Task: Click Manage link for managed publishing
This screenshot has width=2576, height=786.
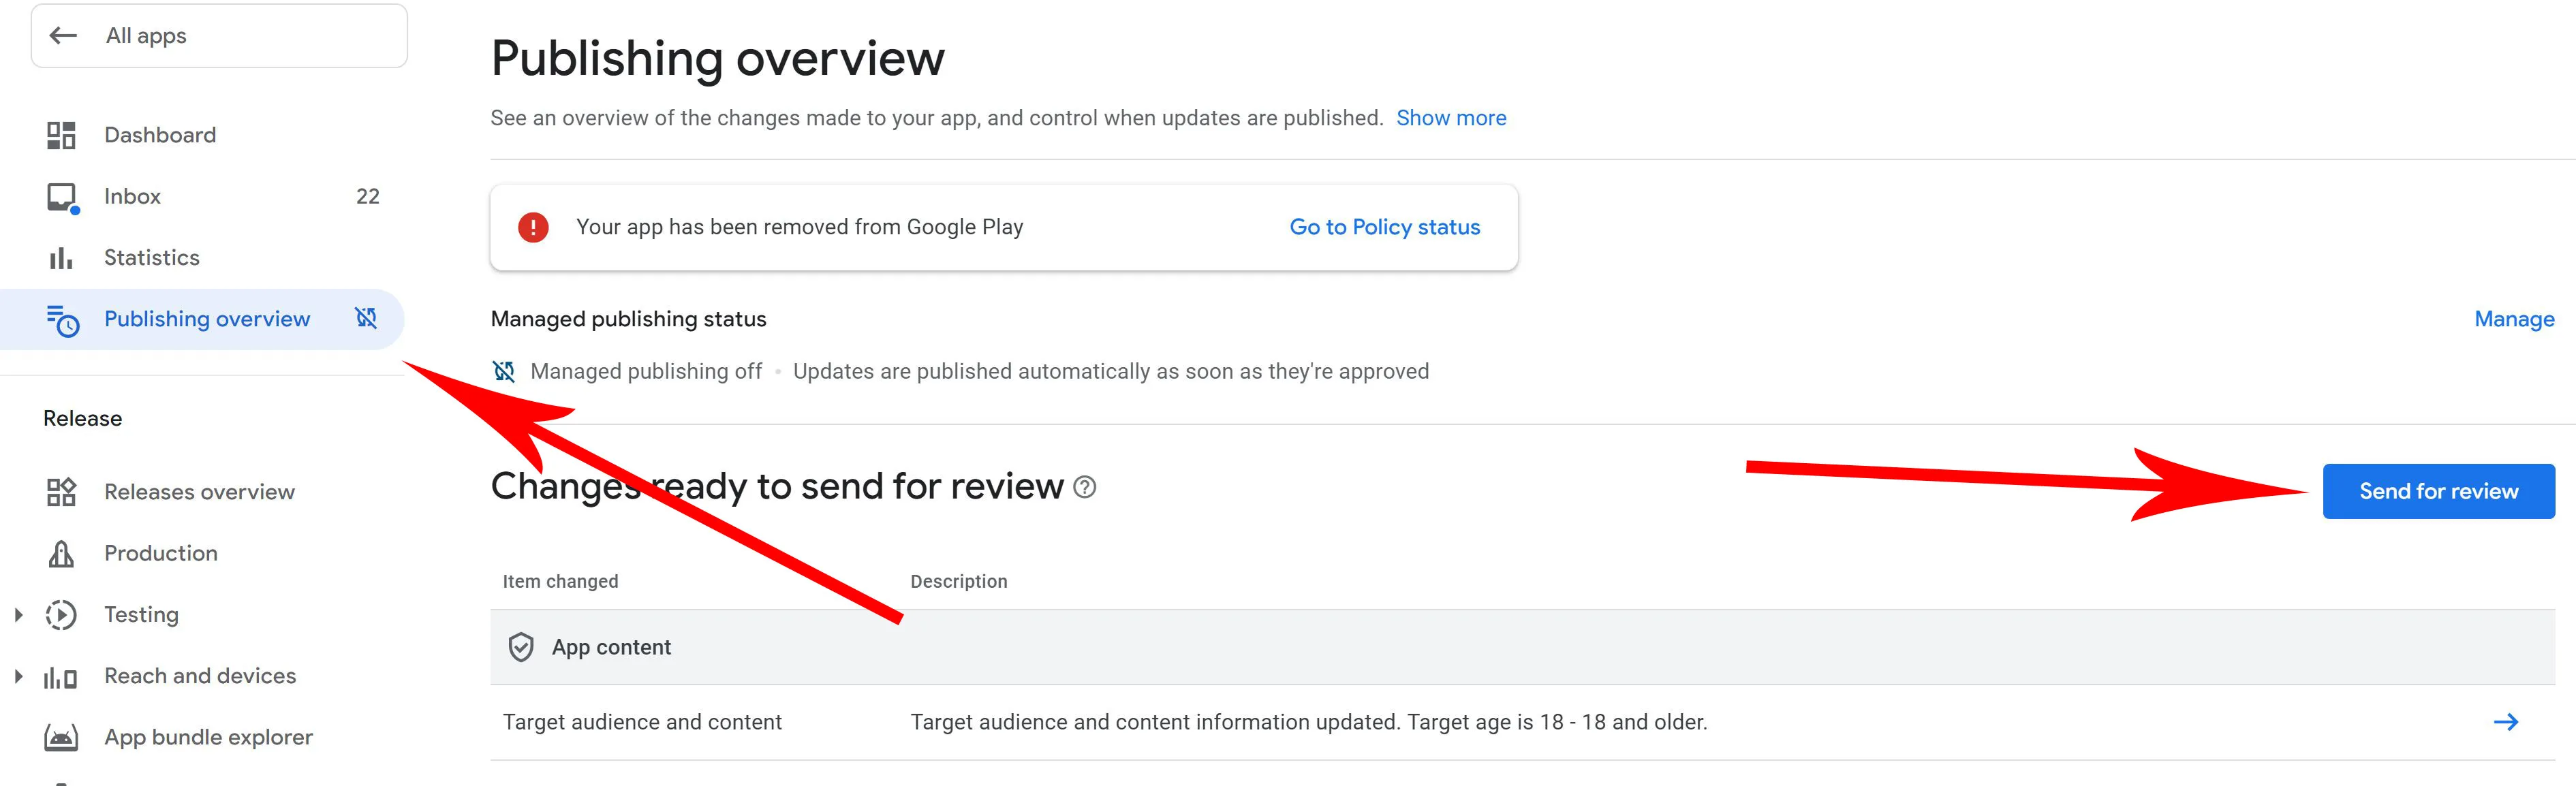Action: click(2513, 319)
